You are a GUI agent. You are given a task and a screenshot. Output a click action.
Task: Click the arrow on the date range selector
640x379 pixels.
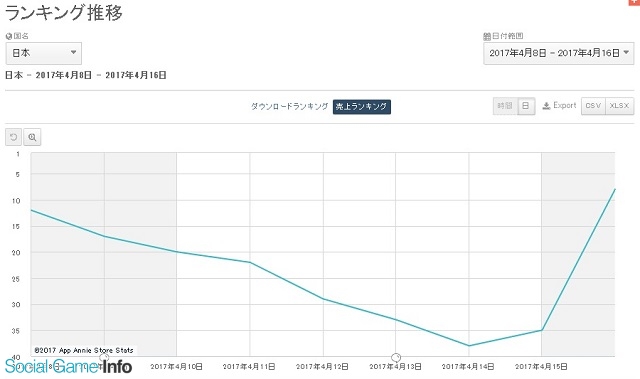626,52
